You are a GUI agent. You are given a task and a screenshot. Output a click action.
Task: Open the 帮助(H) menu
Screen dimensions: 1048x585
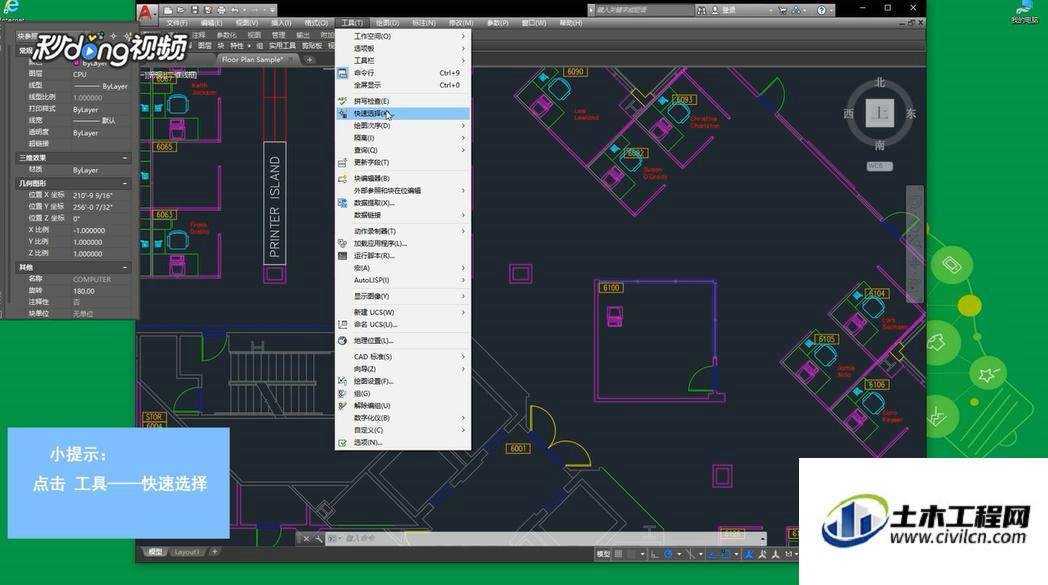pyautogui.click(x=570, y=23)
